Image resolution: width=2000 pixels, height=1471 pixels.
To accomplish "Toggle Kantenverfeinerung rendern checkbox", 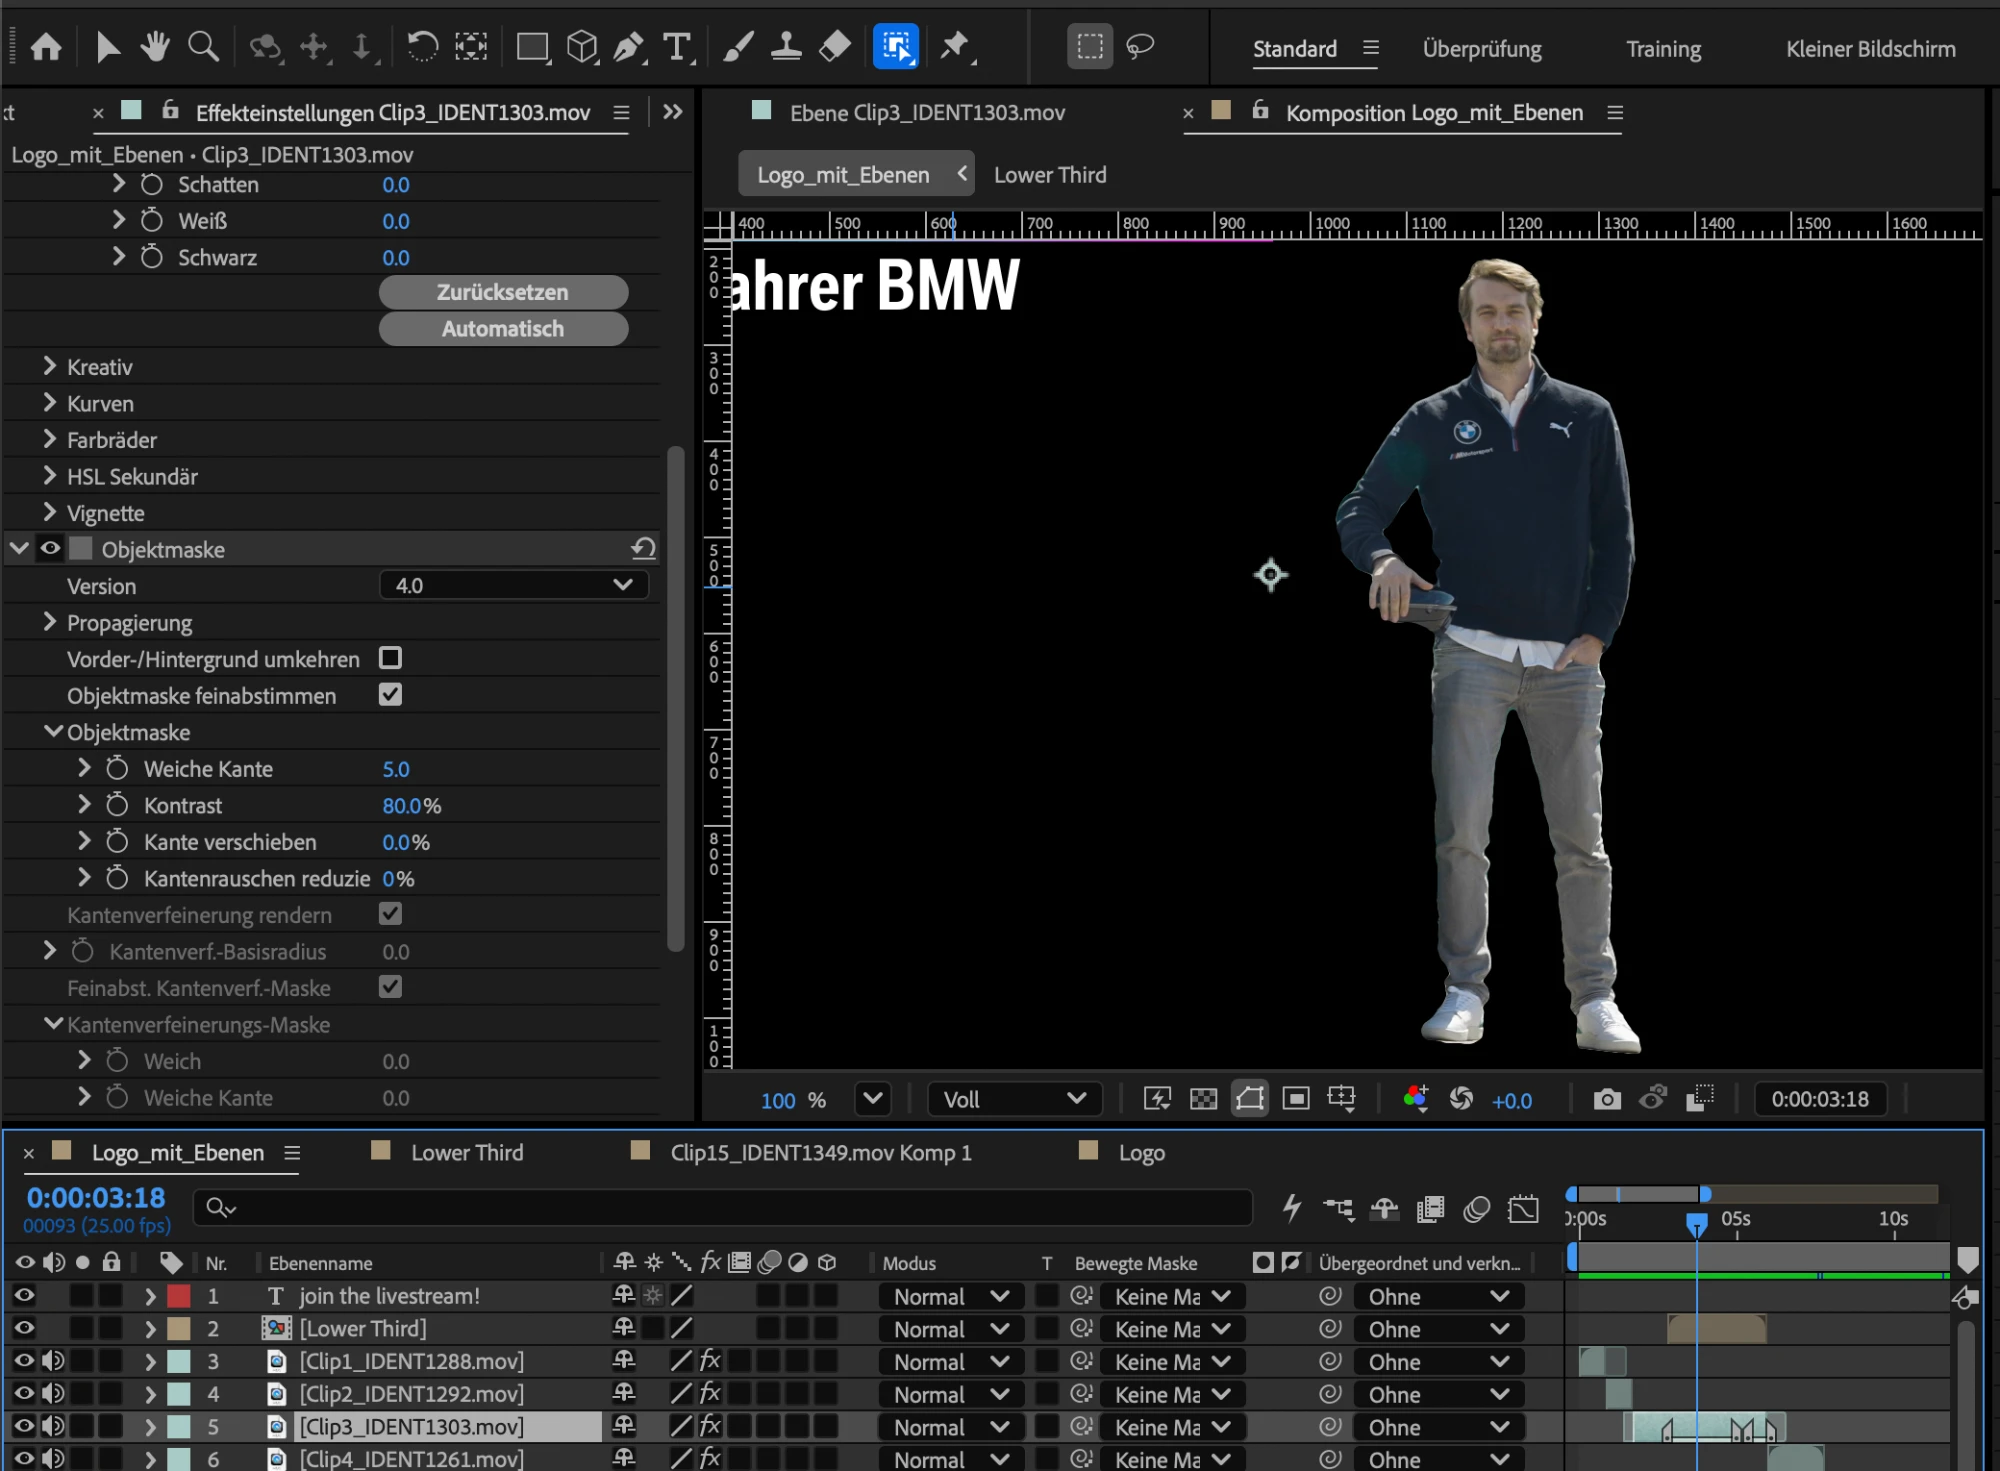I will (390, 914).
